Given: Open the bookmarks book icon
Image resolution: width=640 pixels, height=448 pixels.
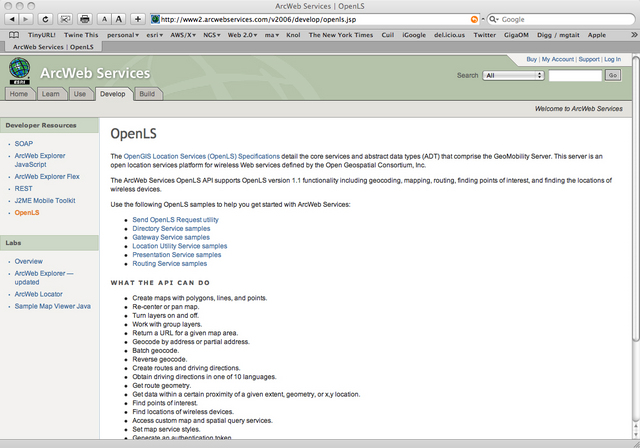Looking at the screenshot, I should pyautogui.click(x=14, y=35).
